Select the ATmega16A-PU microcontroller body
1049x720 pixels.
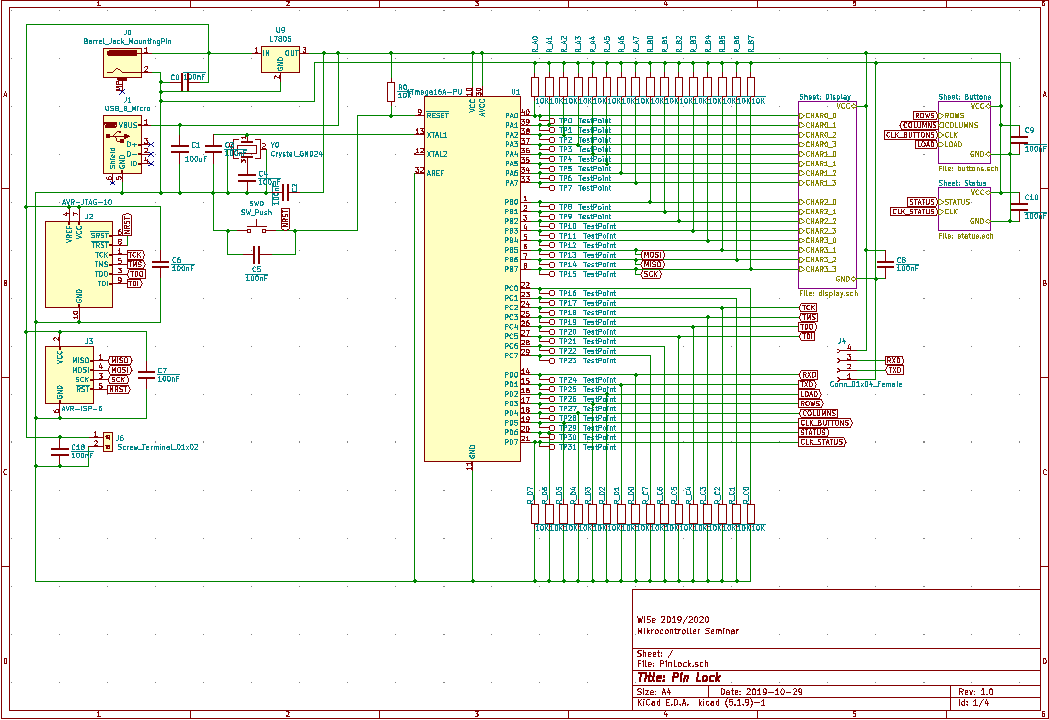coord(472,278)
